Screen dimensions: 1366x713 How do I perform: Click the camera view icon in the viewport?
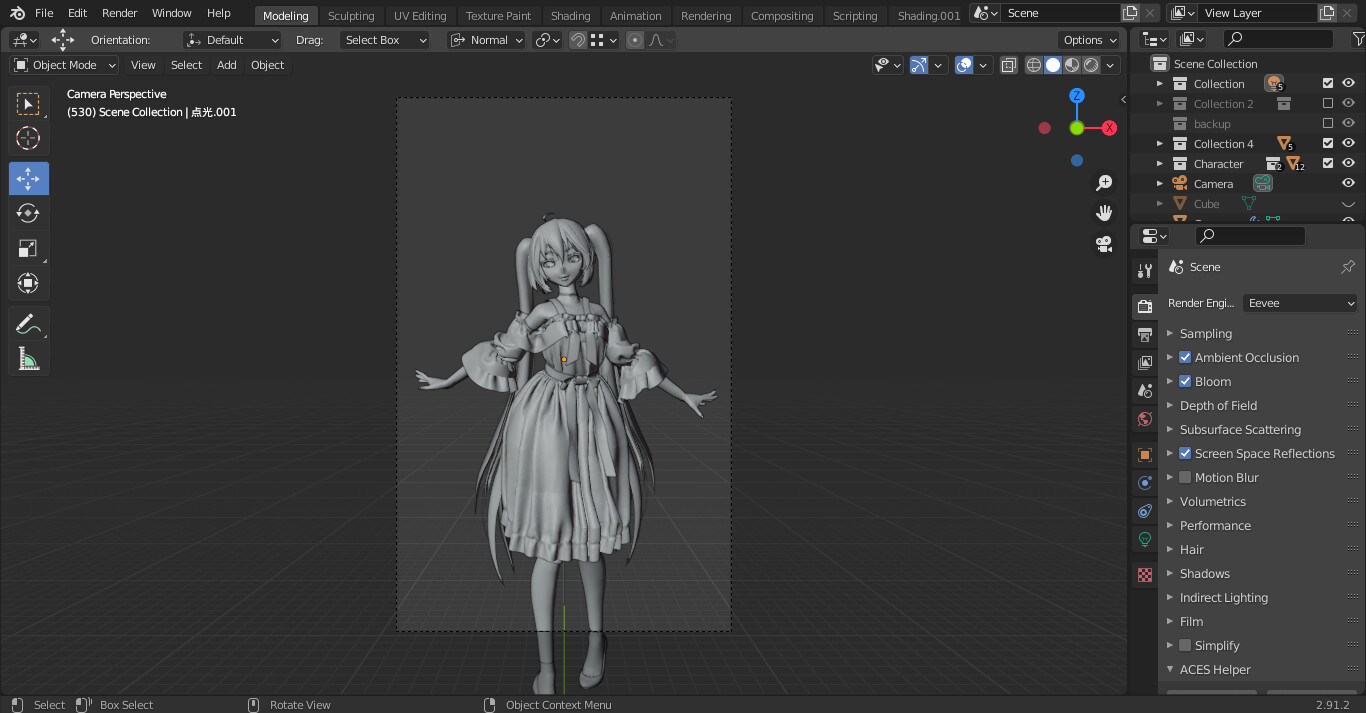click(1104, 244)
